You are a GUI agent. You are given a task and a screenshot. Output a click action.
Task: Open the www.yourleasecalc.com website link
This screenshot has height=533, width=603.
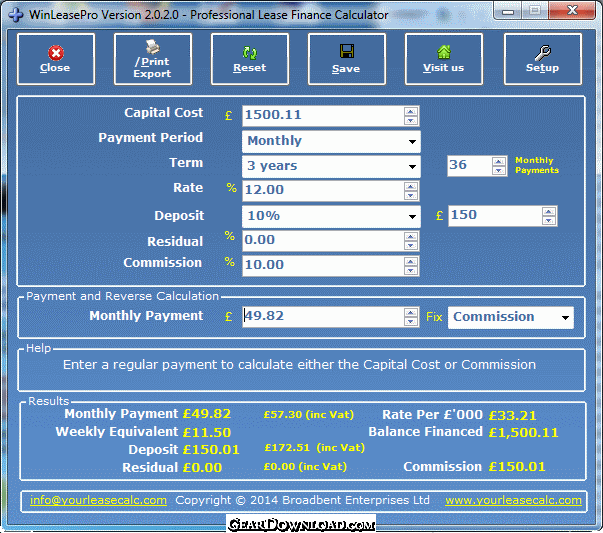coord(513,500)
